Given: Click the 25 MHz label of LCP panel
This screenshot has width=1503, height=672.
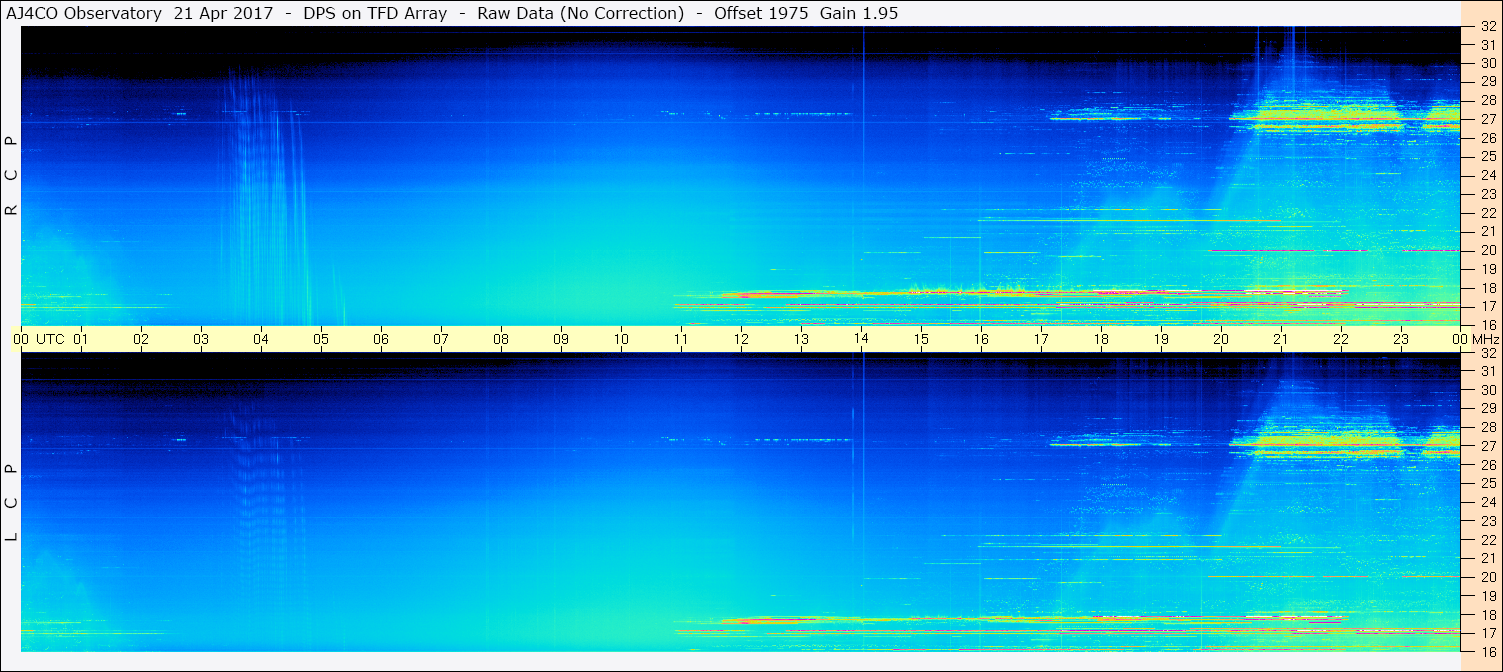Looking at the screenshot, I should (x=1488, y=483).
